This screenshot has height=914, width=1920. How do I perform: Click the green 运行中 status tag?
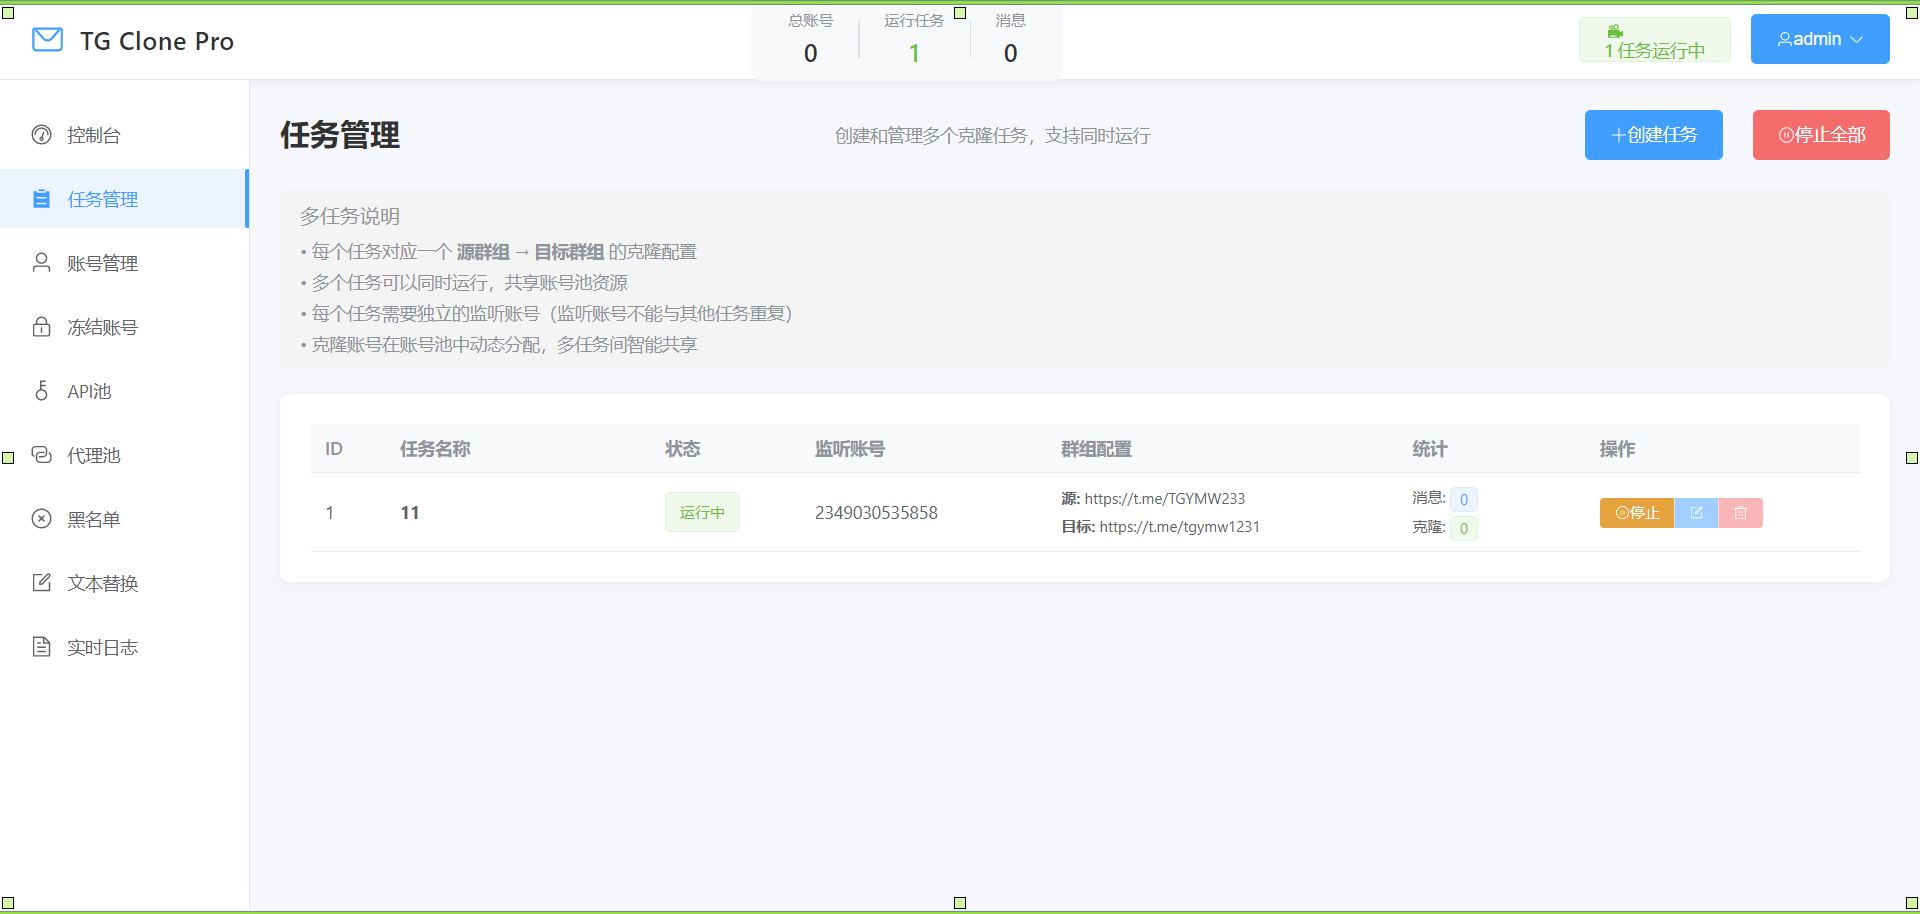(x=702, y=512)
